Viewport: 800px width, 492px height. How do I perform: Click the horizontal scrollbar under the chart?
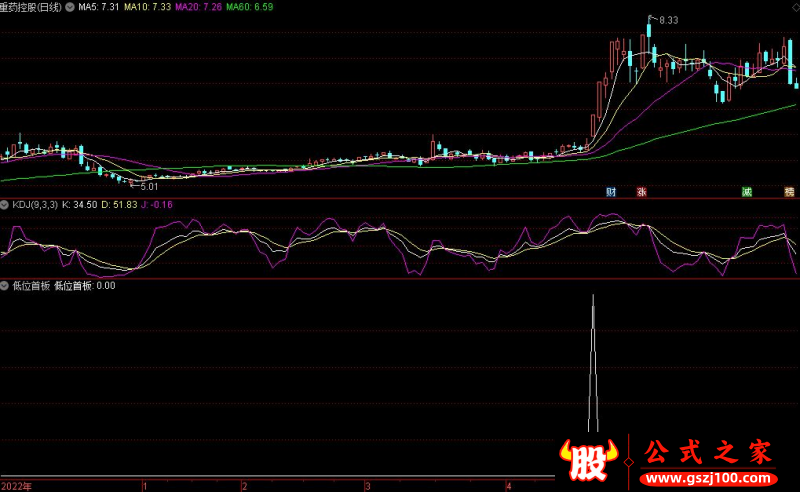(278, 476)
